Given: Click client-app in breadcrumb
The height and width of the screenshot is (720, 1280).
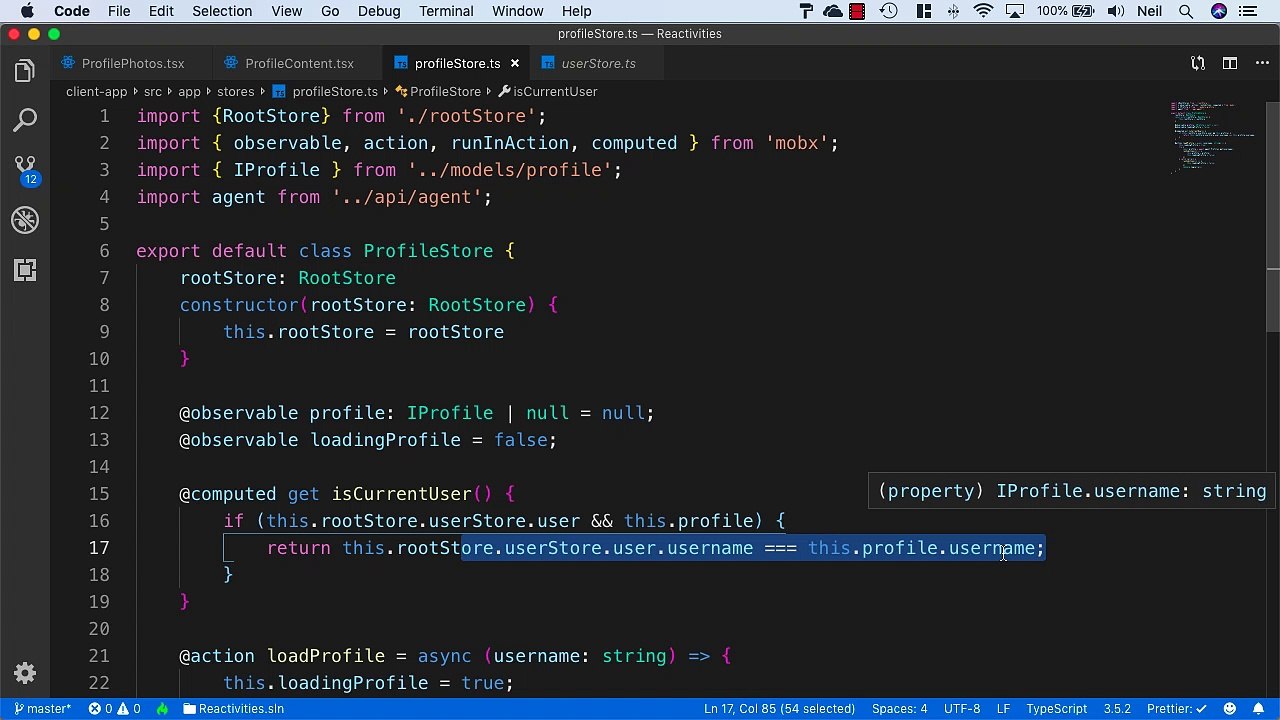Looking at the screenshot, I should pos(97,91).
